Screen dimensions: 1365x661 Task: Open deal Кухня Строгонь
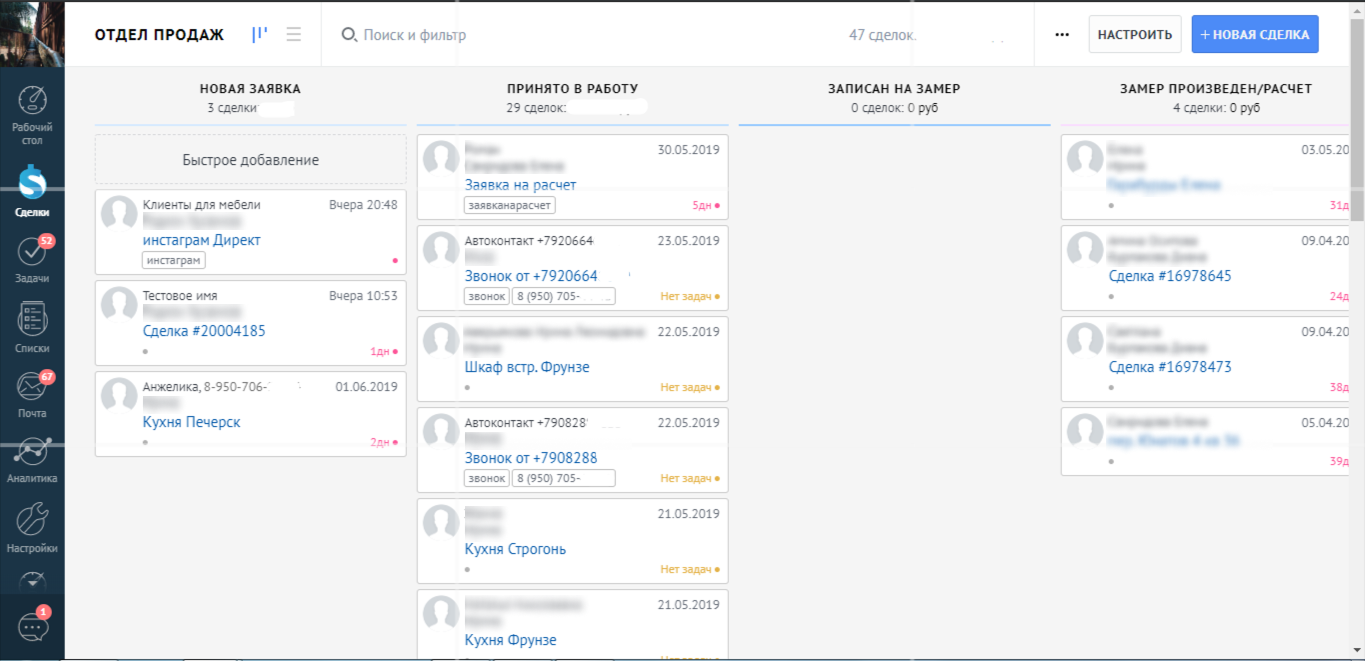coord(516,549)
